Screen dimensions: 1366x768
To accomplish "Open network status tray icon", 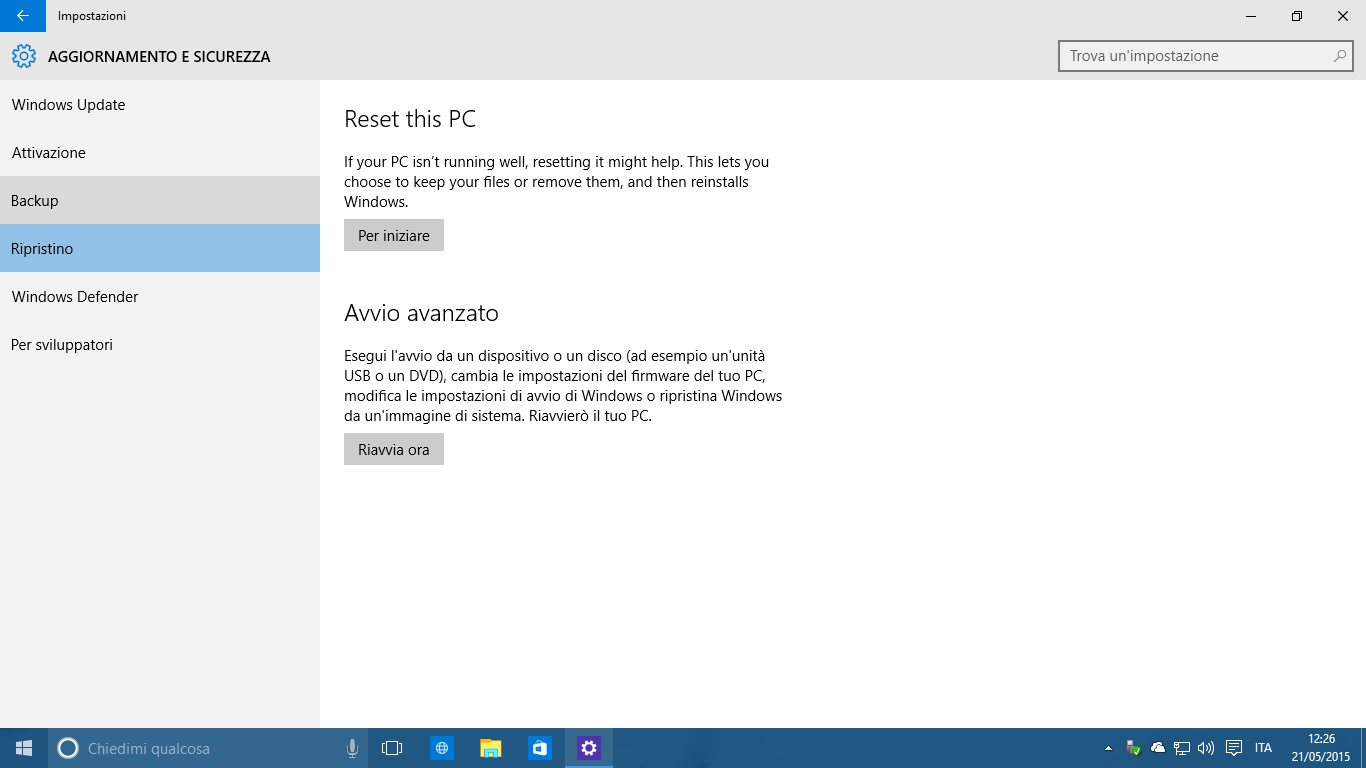I will click(1182, 748).
